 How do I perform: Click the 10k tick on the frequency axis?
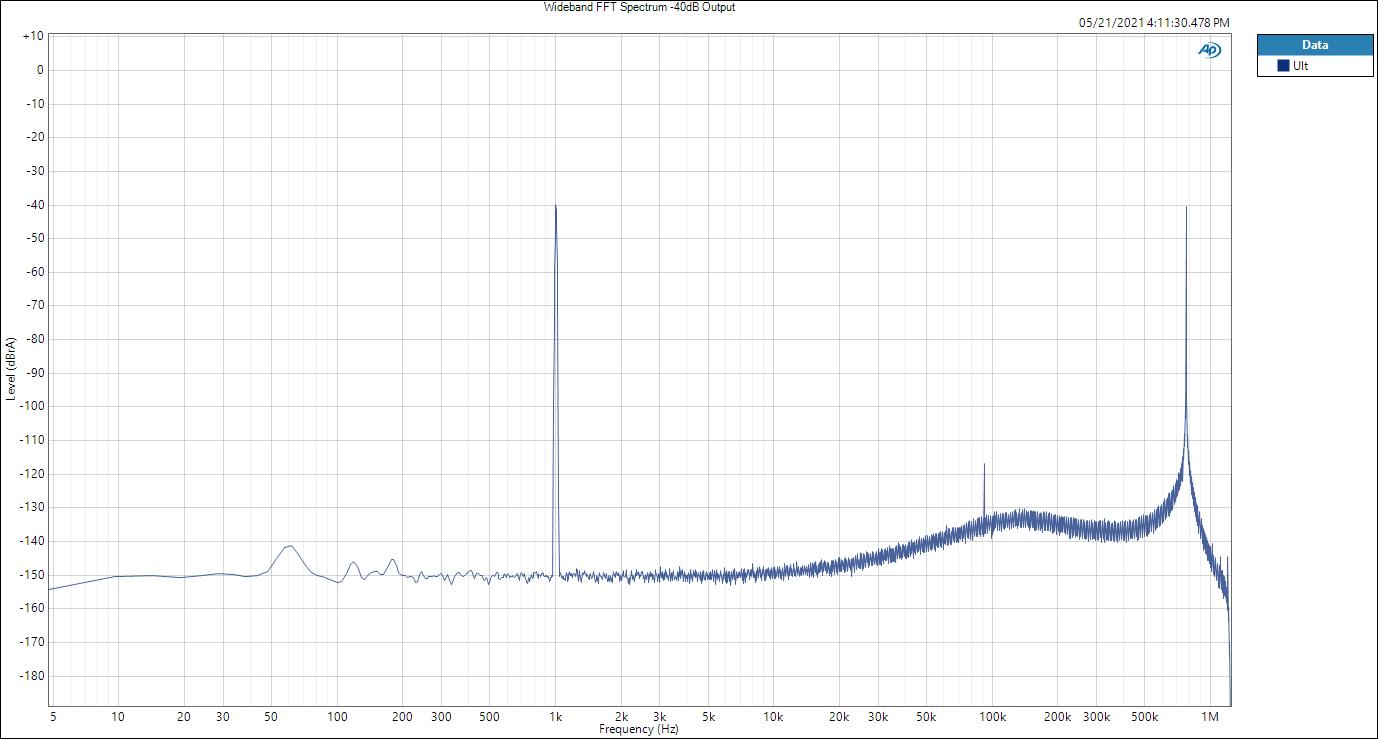coord(773,717)
